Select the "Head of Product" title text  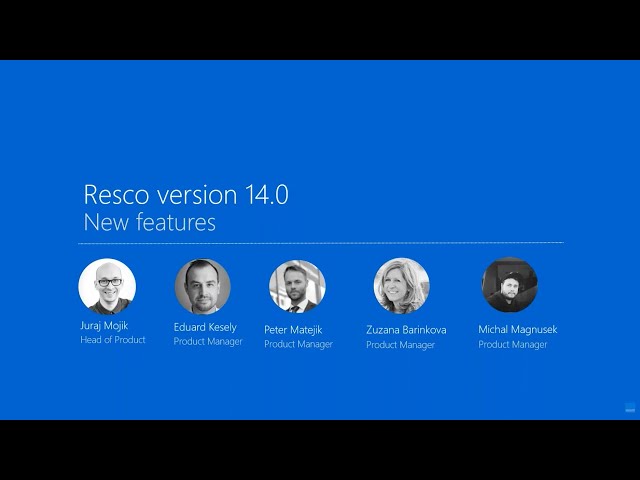(113, 340)
